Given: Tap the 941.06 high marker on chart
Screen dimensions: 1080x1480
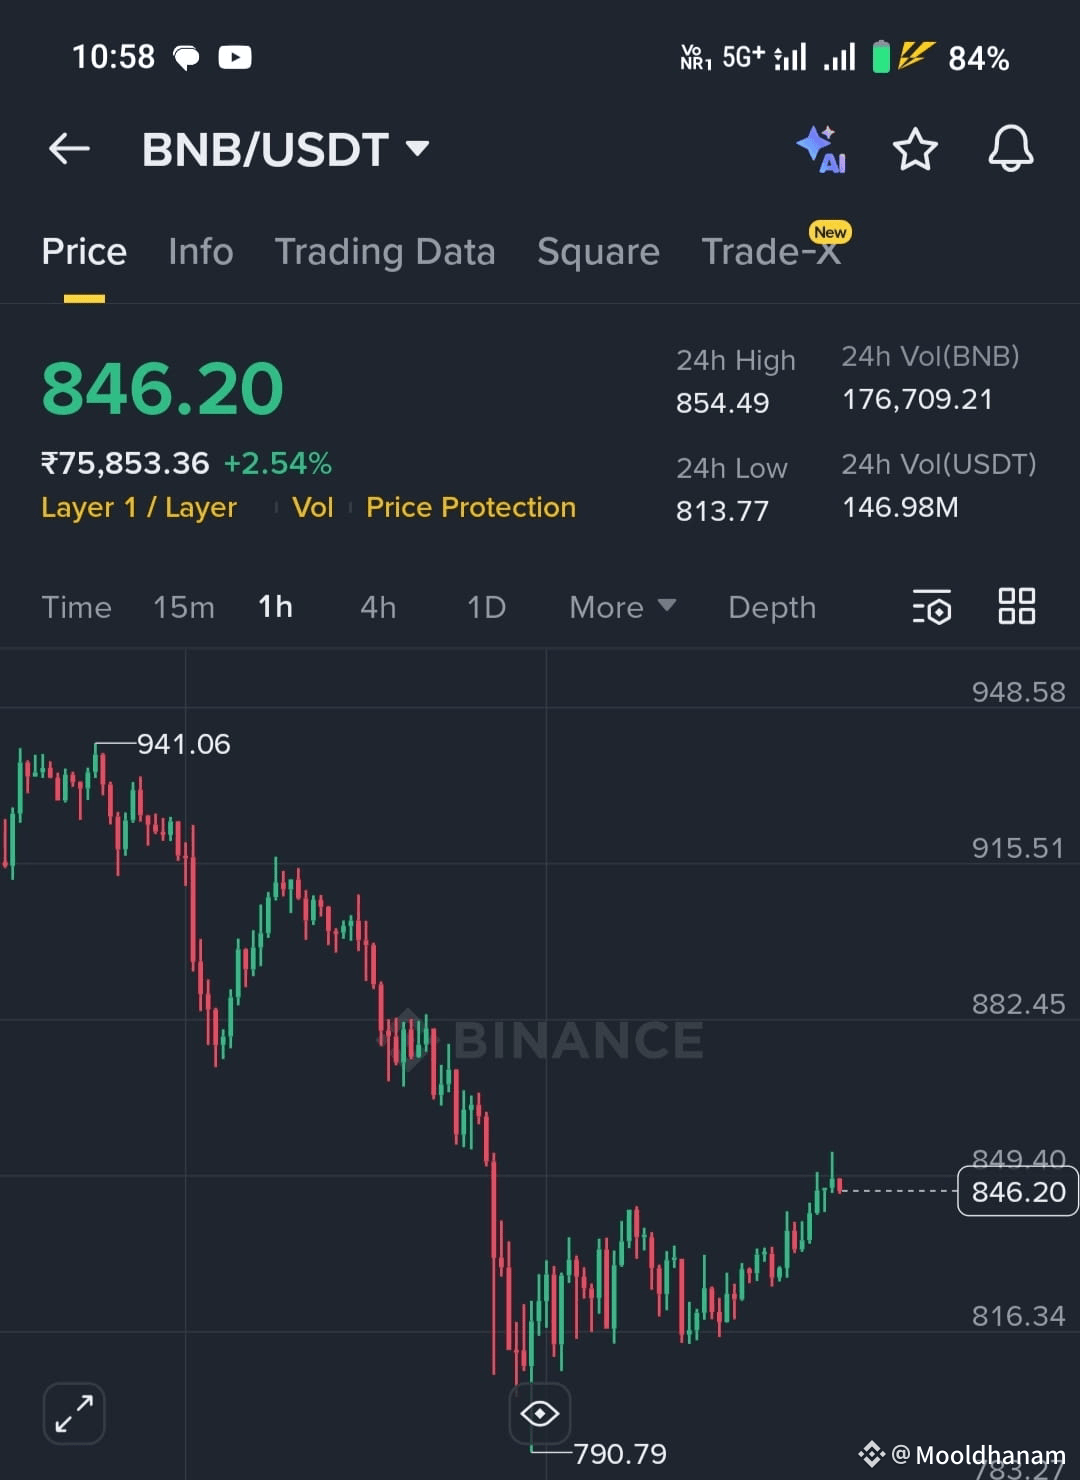Looking at the screenshot, I should click(x=184, y=744).
